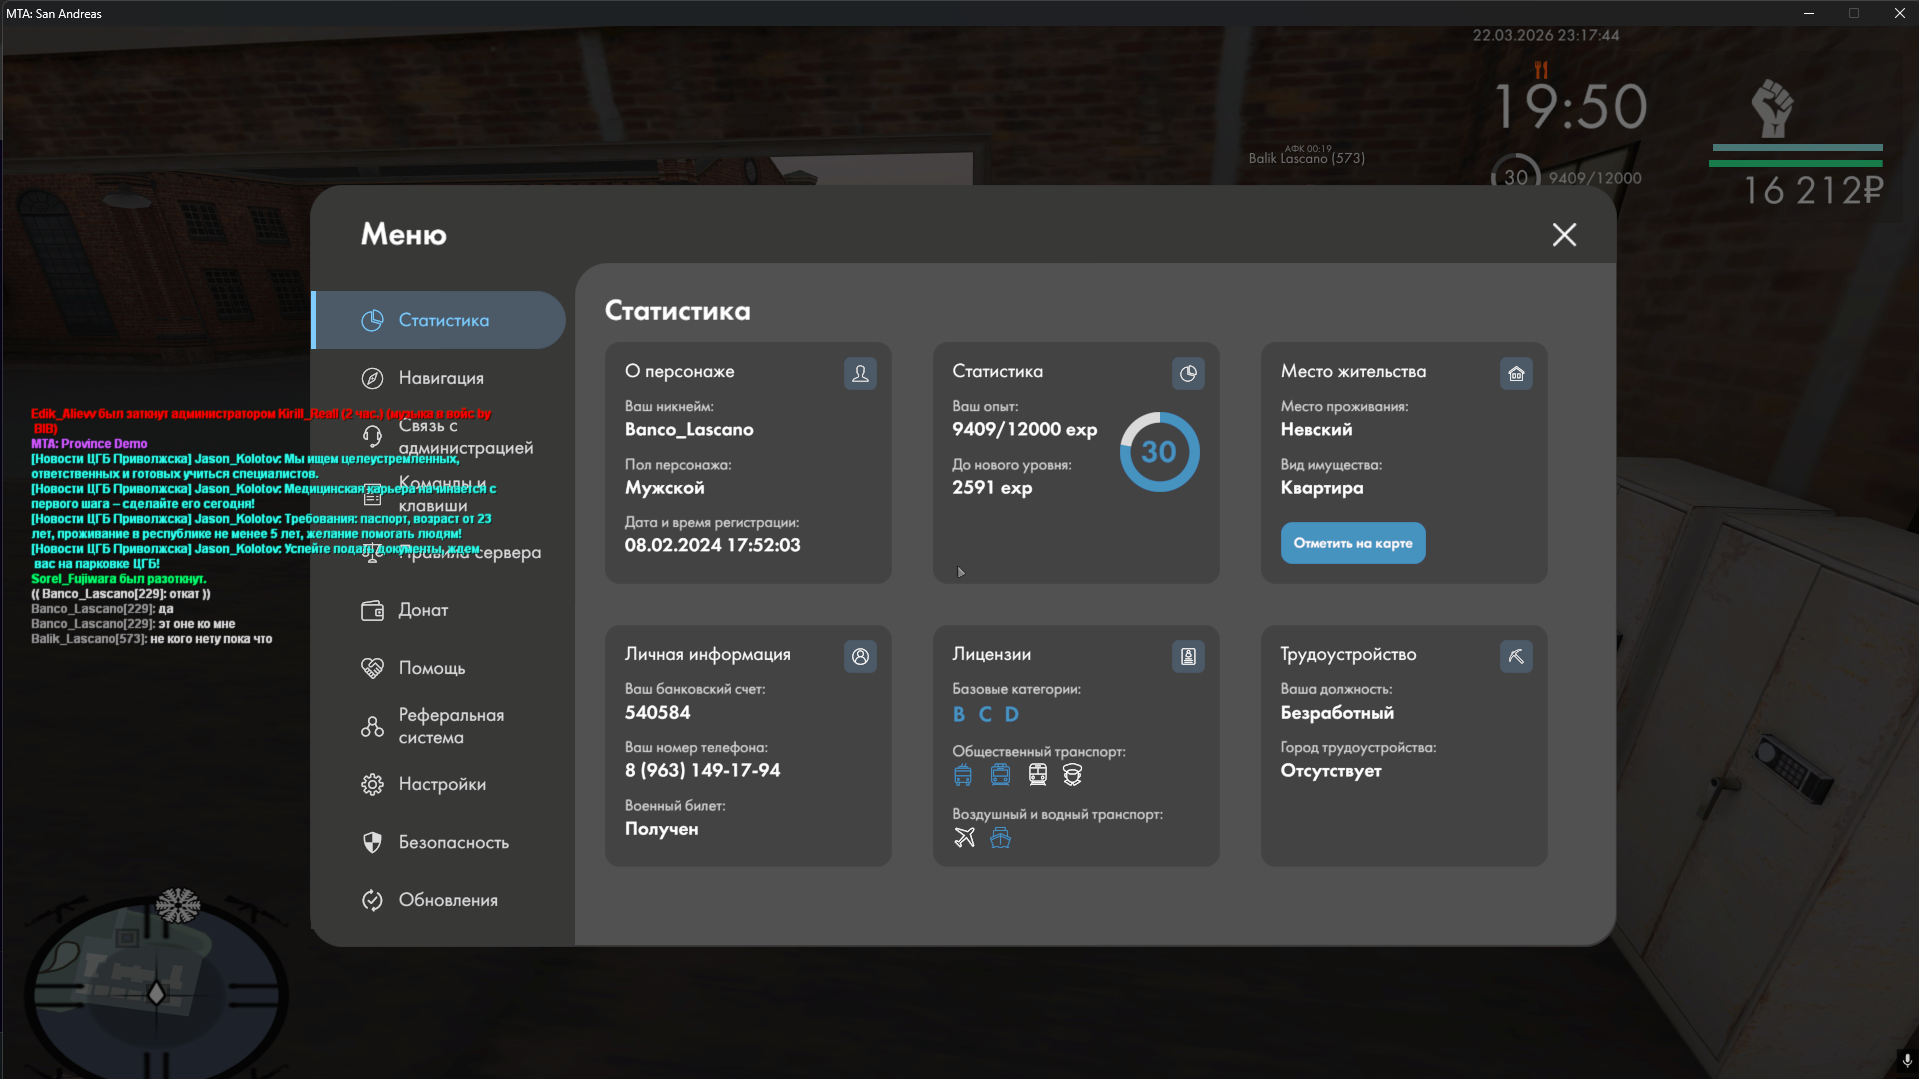Image resolution: width=1919 pixels, height=1079 pixels.
Task: Click the level 30 circular progress ring
Action: [x=1159, y=452]
